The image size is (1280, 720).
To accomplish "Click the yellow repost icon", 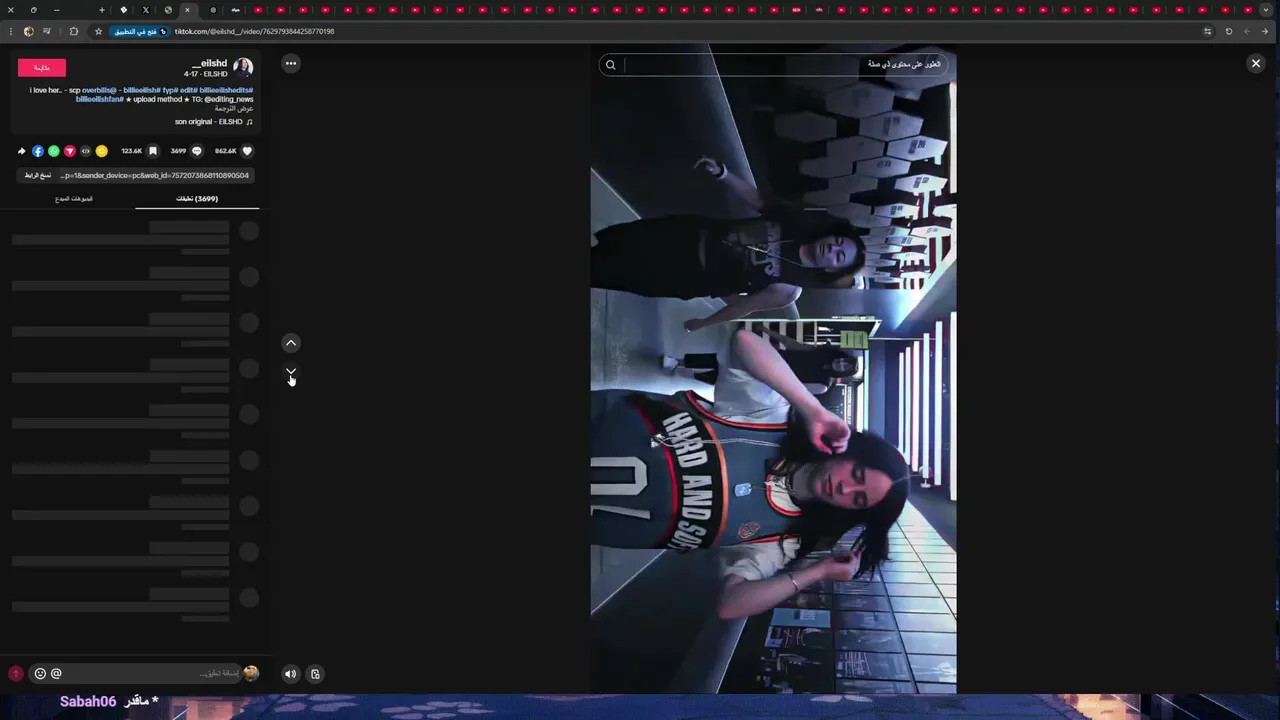I will click(x=101, y=151).
